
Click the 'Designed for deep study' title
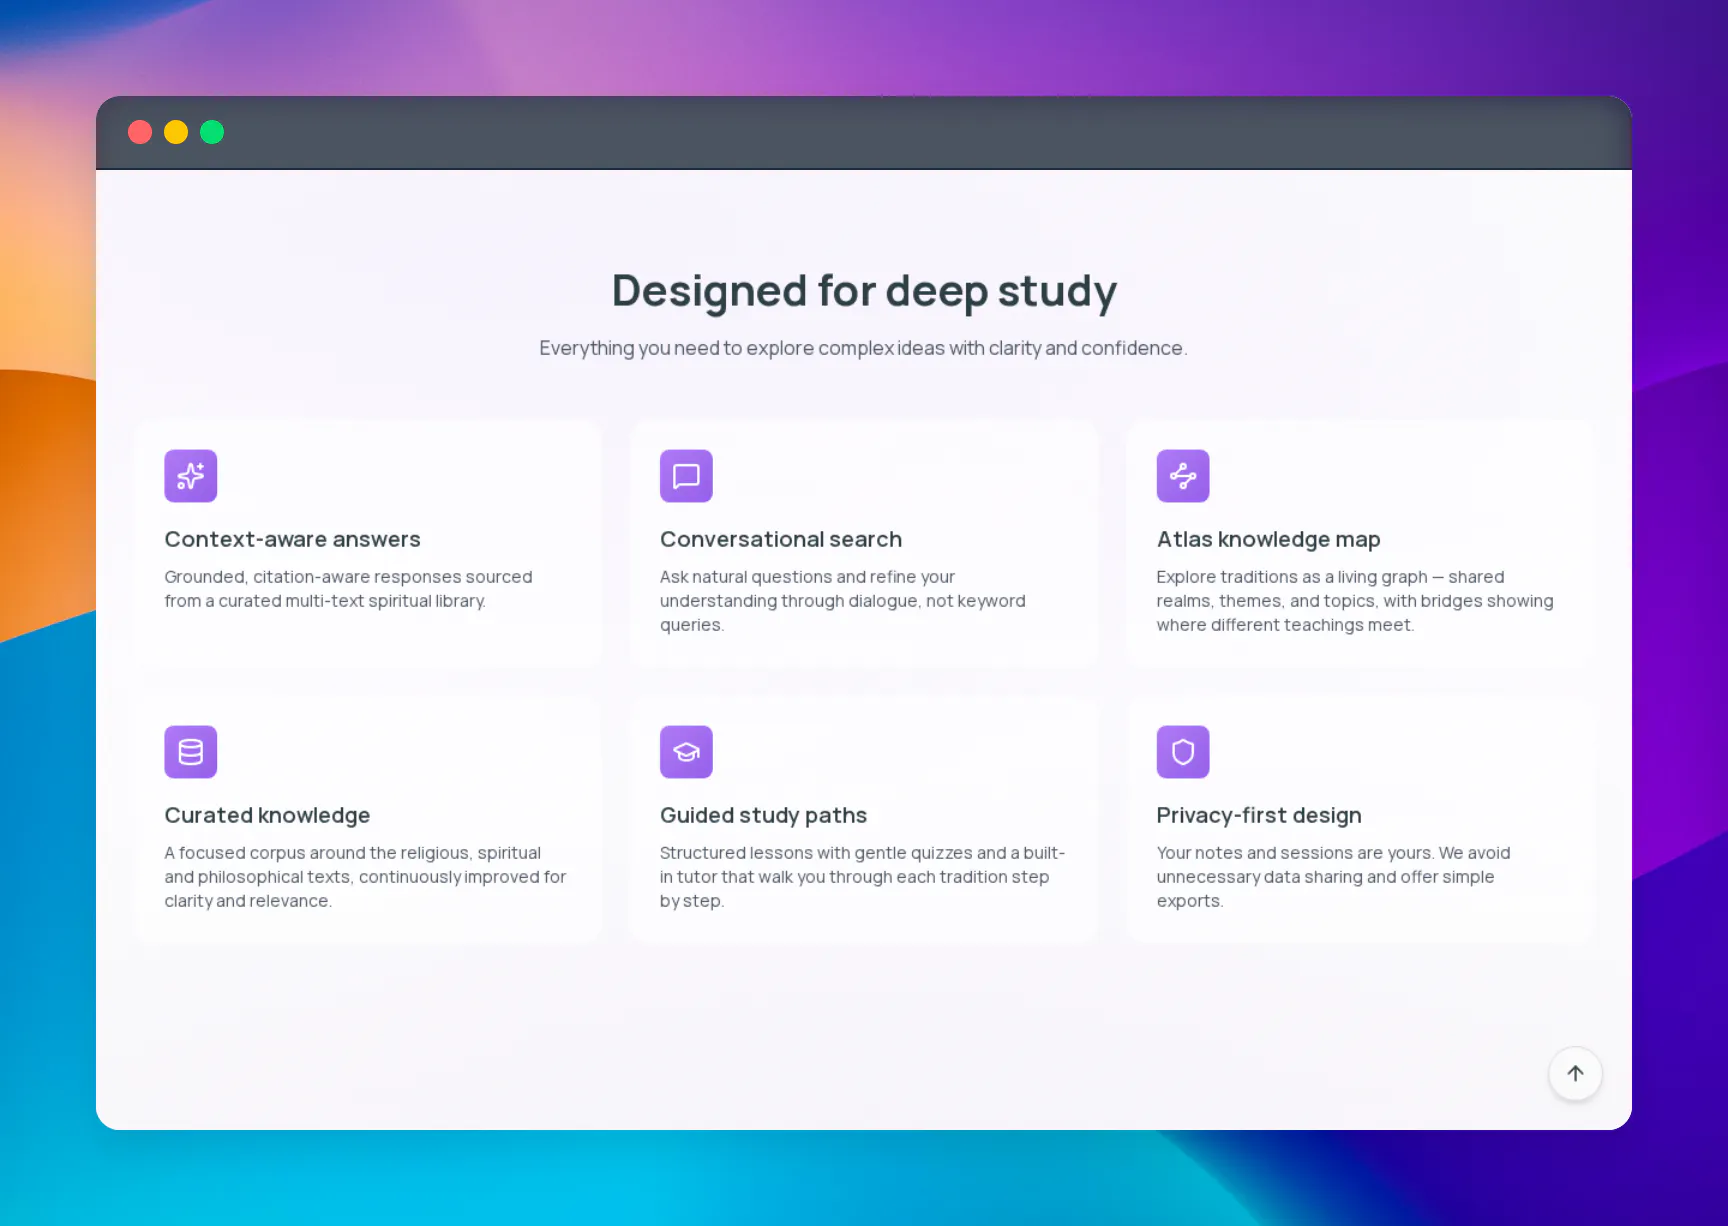tap(864, 291)
